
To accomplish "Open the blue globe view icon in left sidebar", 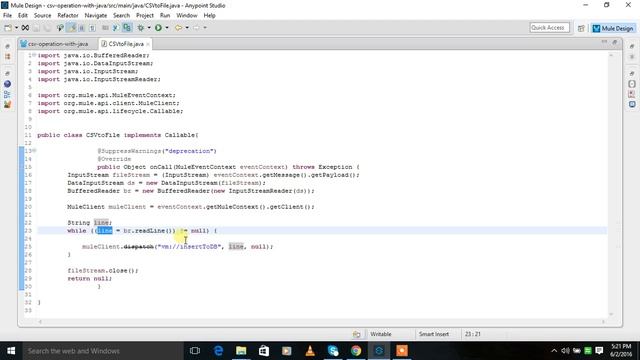I will coord(7,84).
